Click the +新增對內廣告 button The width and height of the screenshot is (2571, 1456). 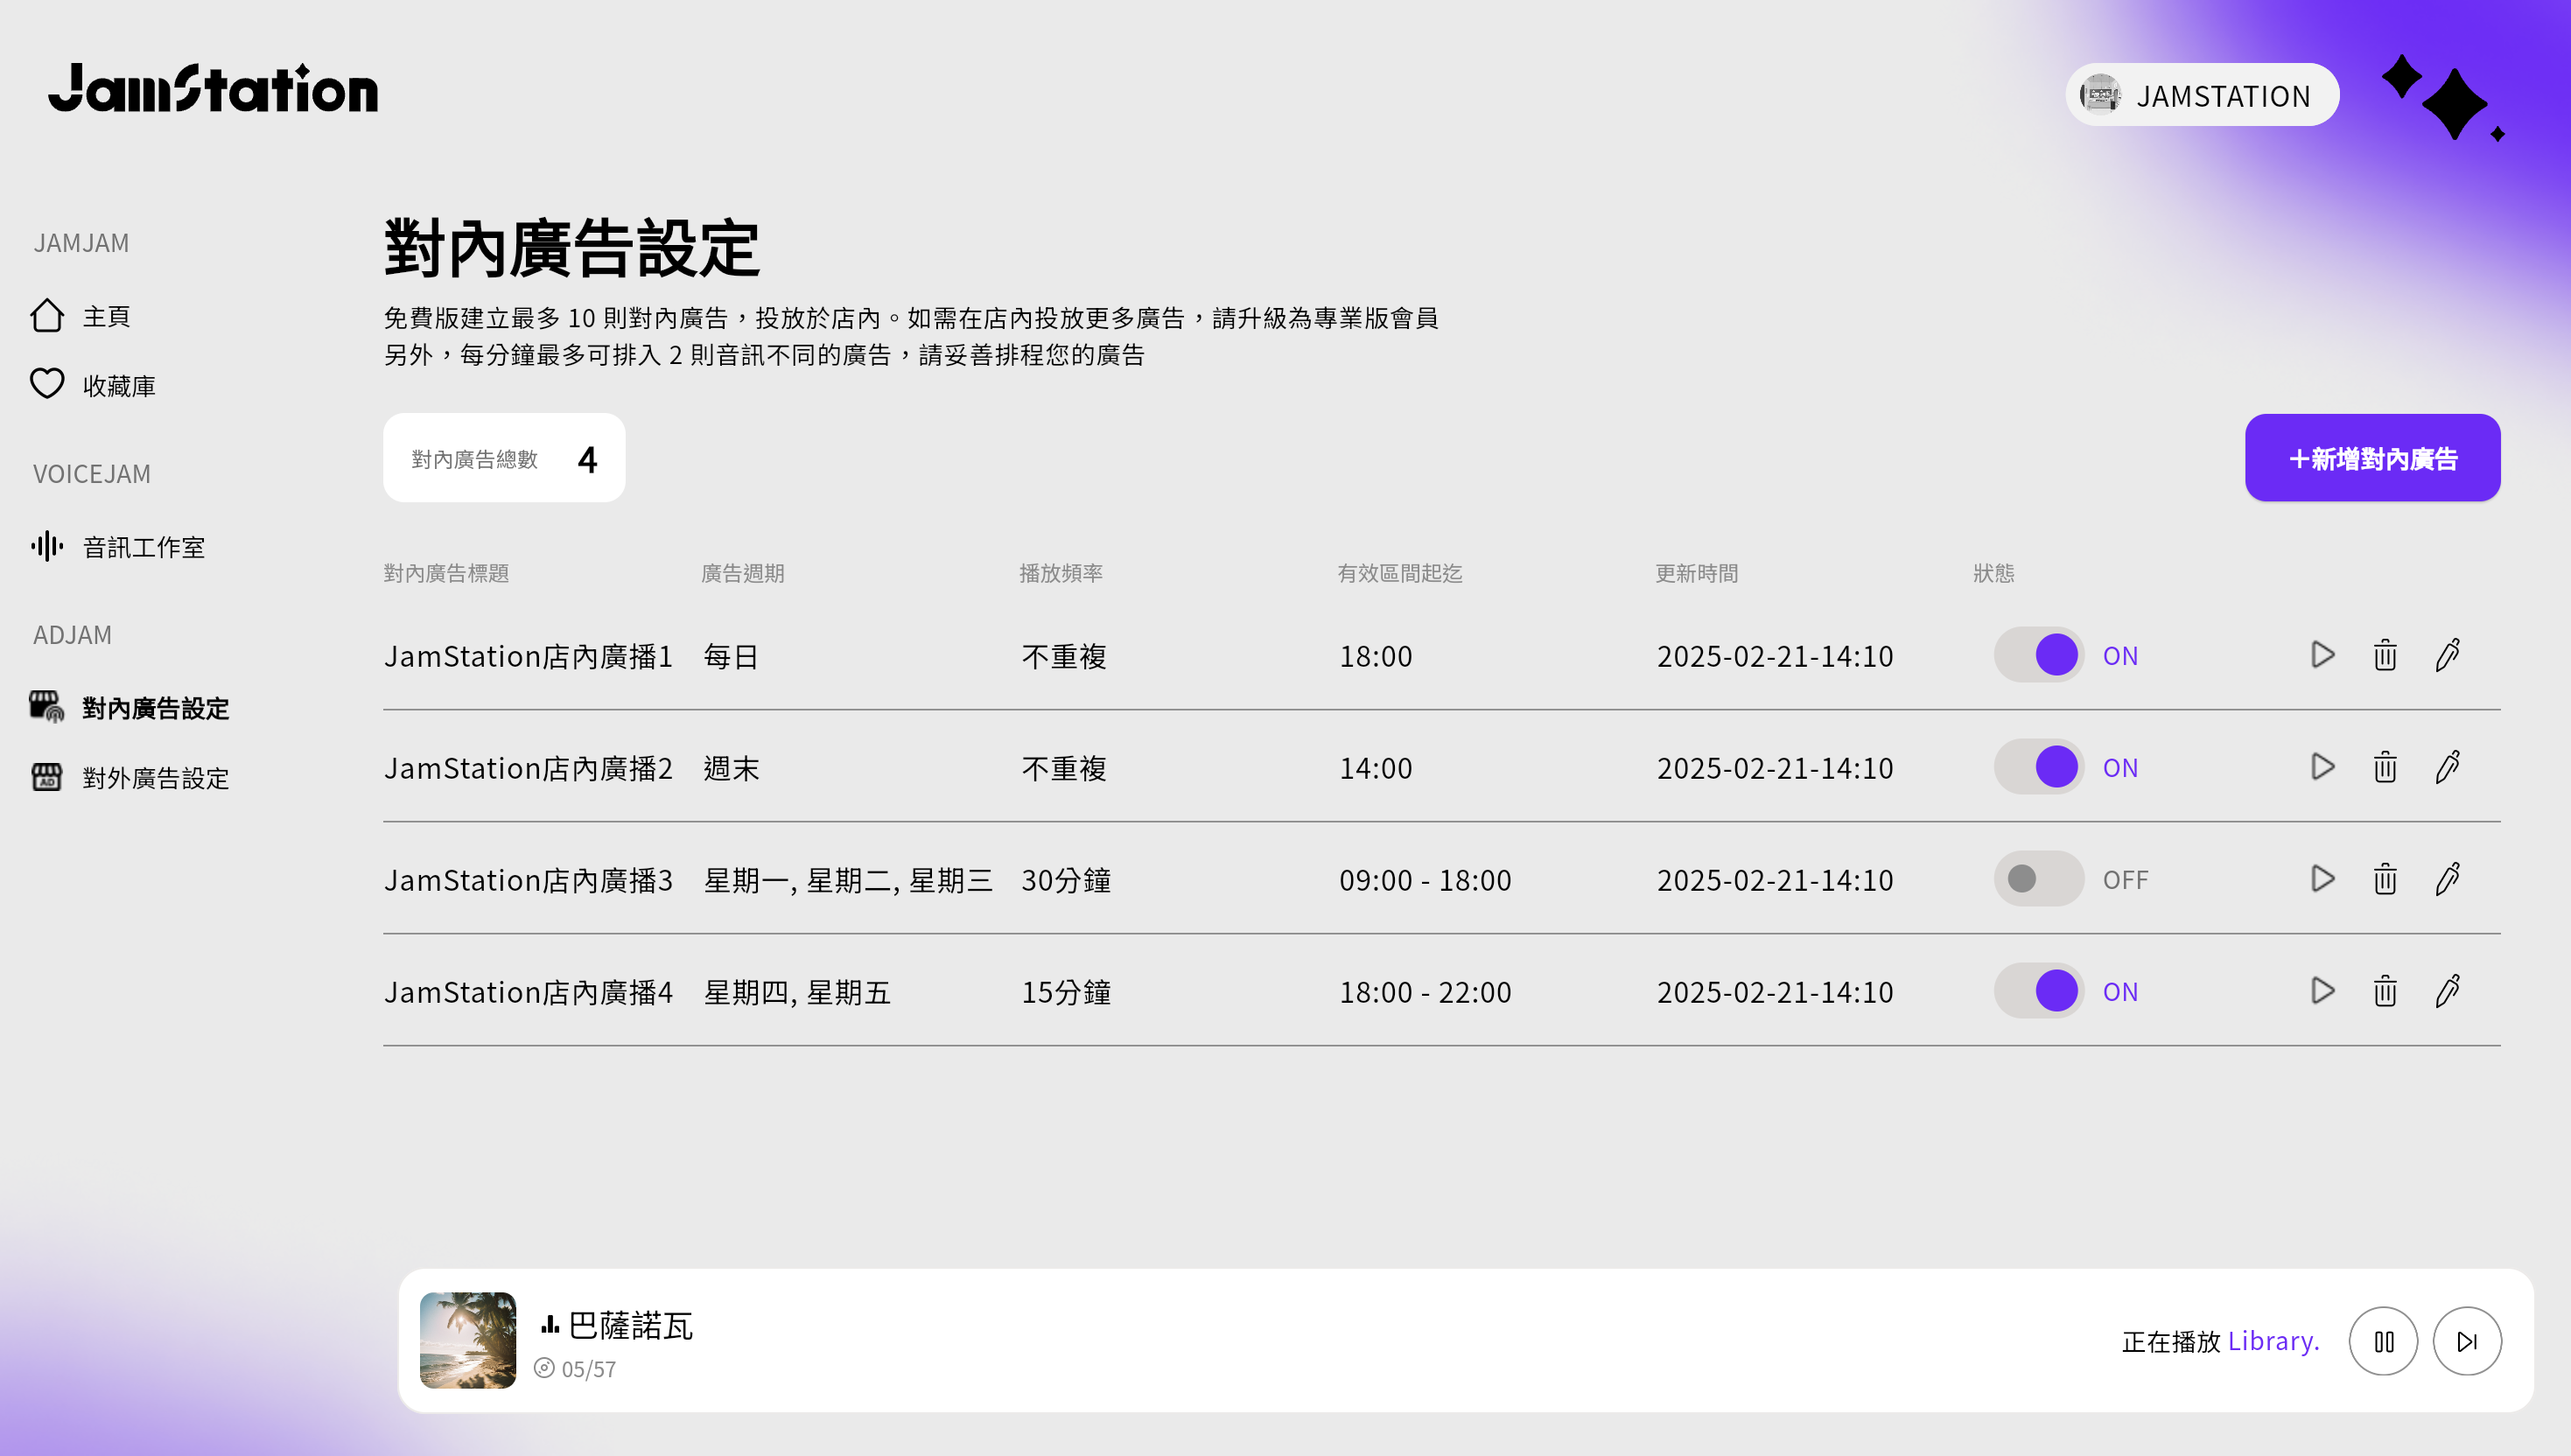2372,458
